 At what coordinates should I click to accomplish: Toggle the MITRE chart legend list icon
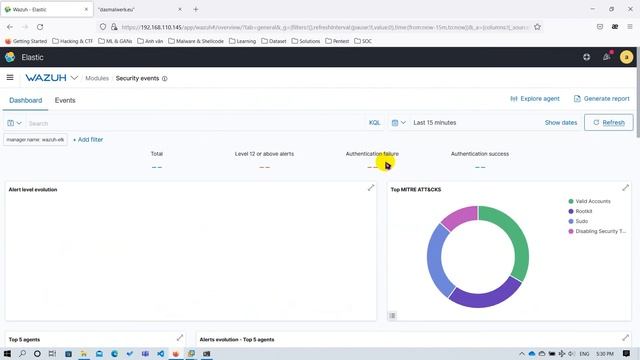(392, 316)
